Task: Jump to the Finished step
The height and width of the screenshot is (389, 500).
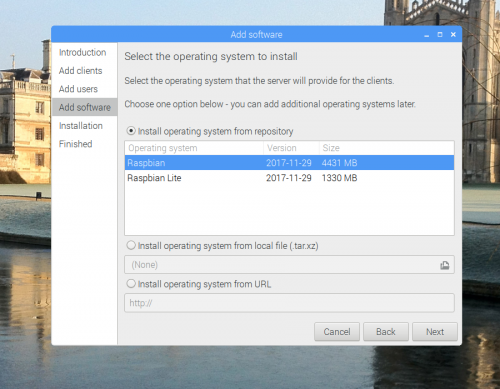Action: tap(76, 144)
